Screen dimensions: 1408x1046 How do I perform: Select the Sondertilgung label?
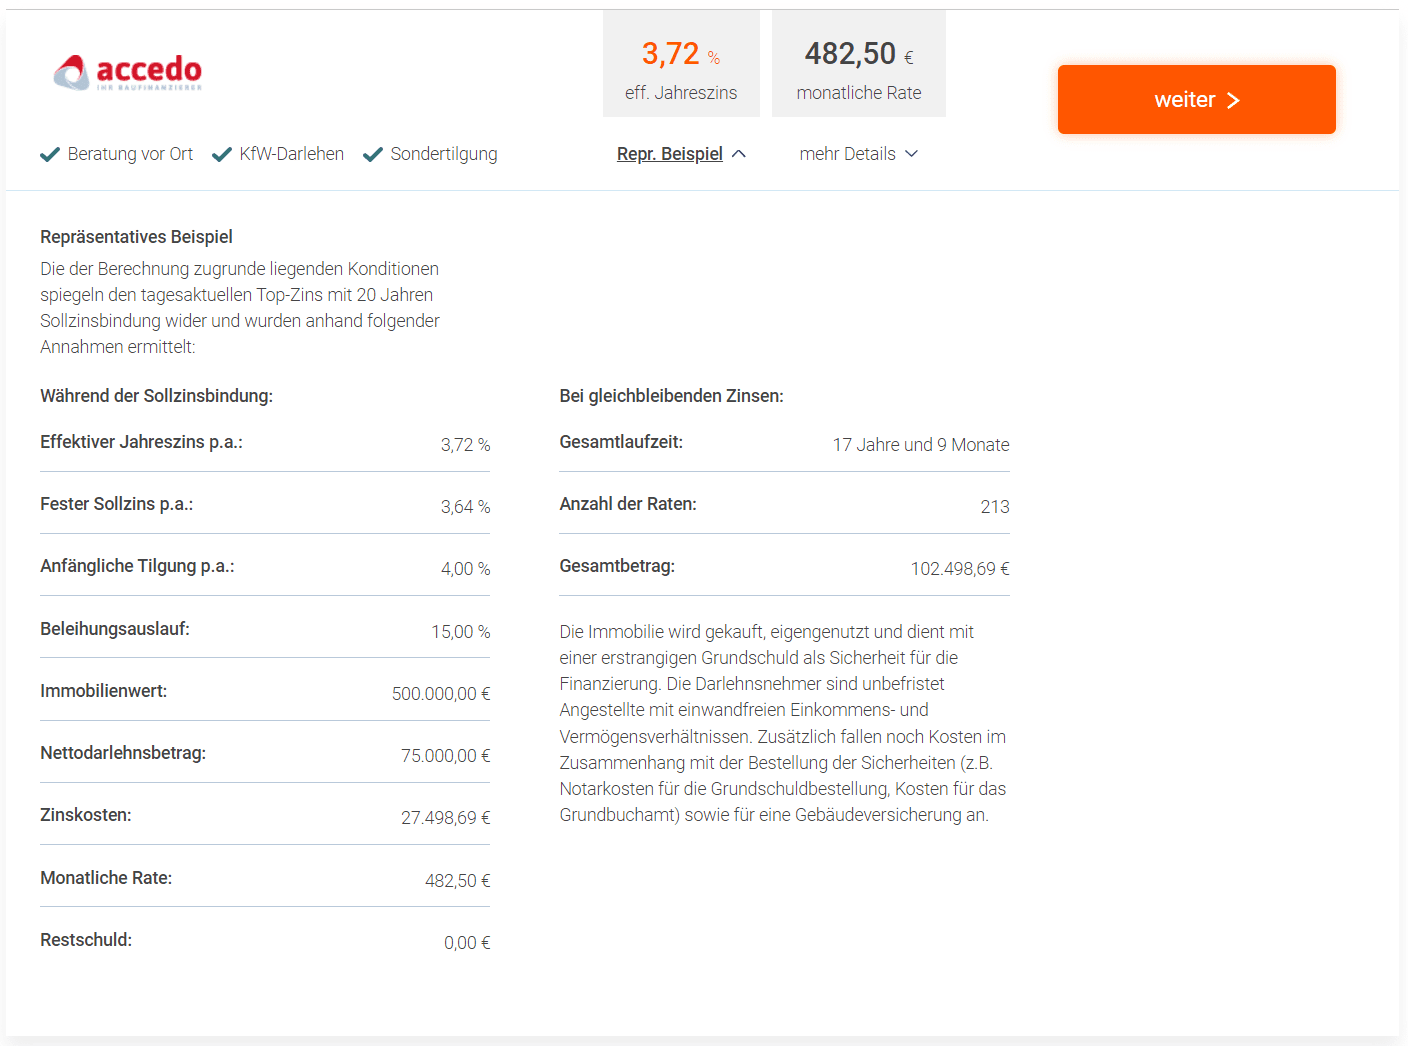(x=444, y=154)
